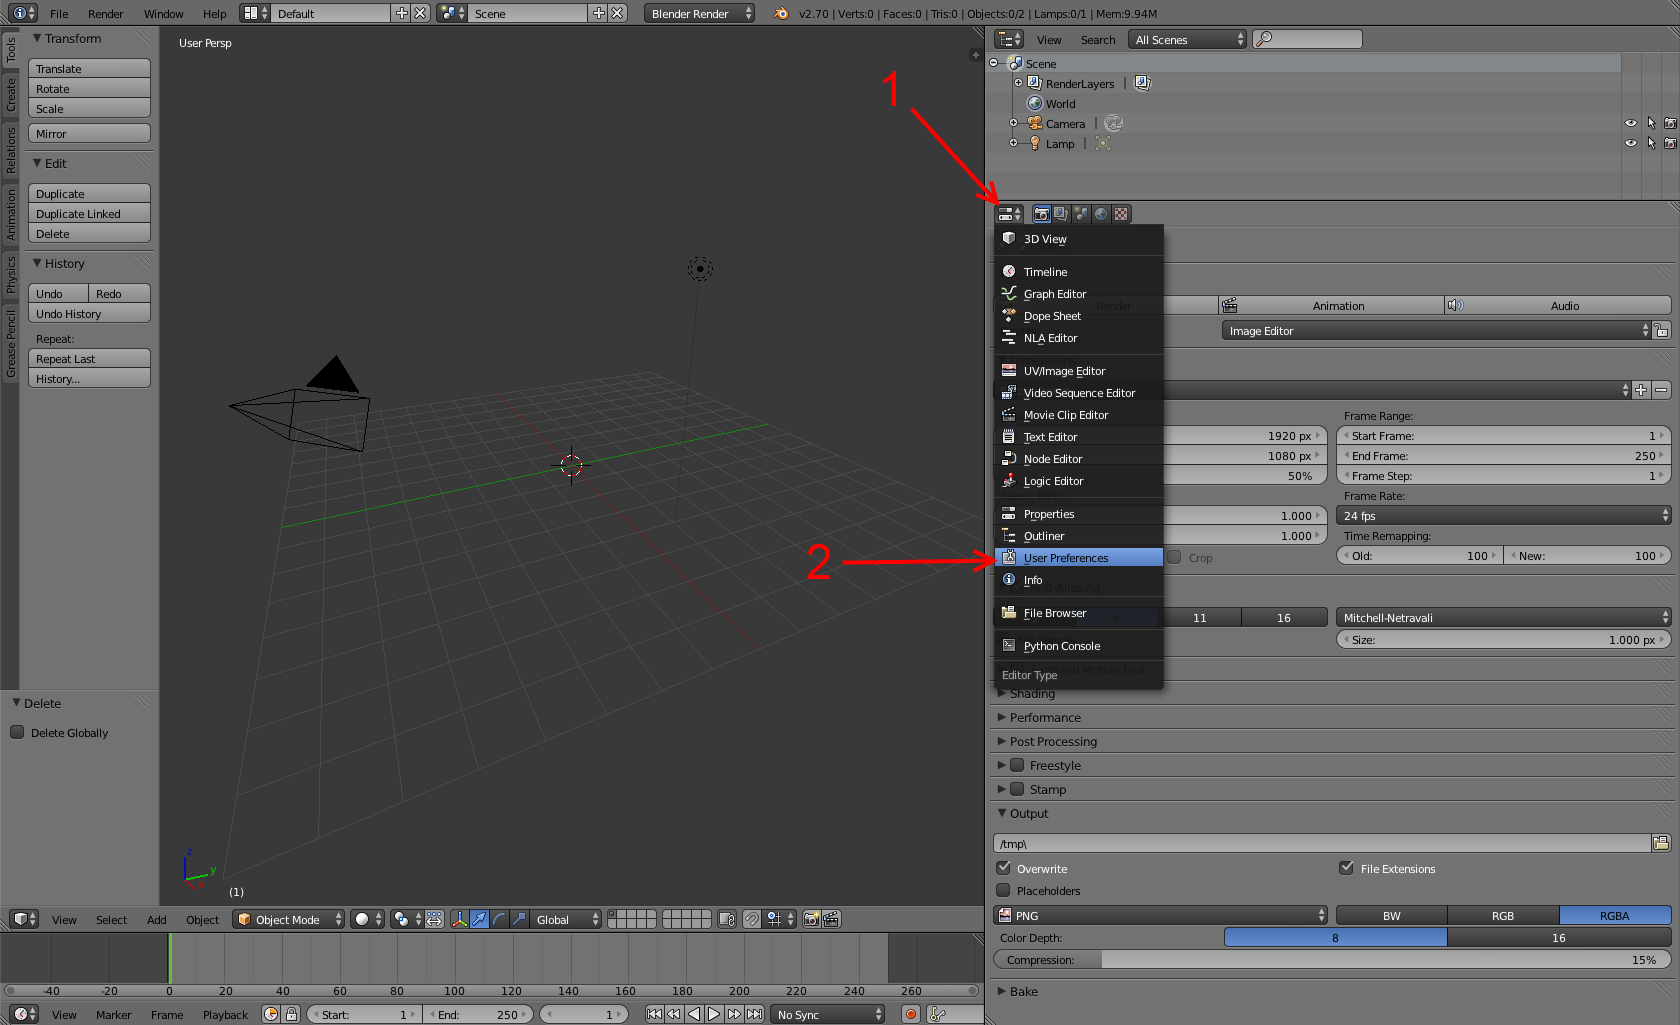Open the Object Mode dropdown
The height and width of the screenshot is (1025, 1680).
pos(288,919)
